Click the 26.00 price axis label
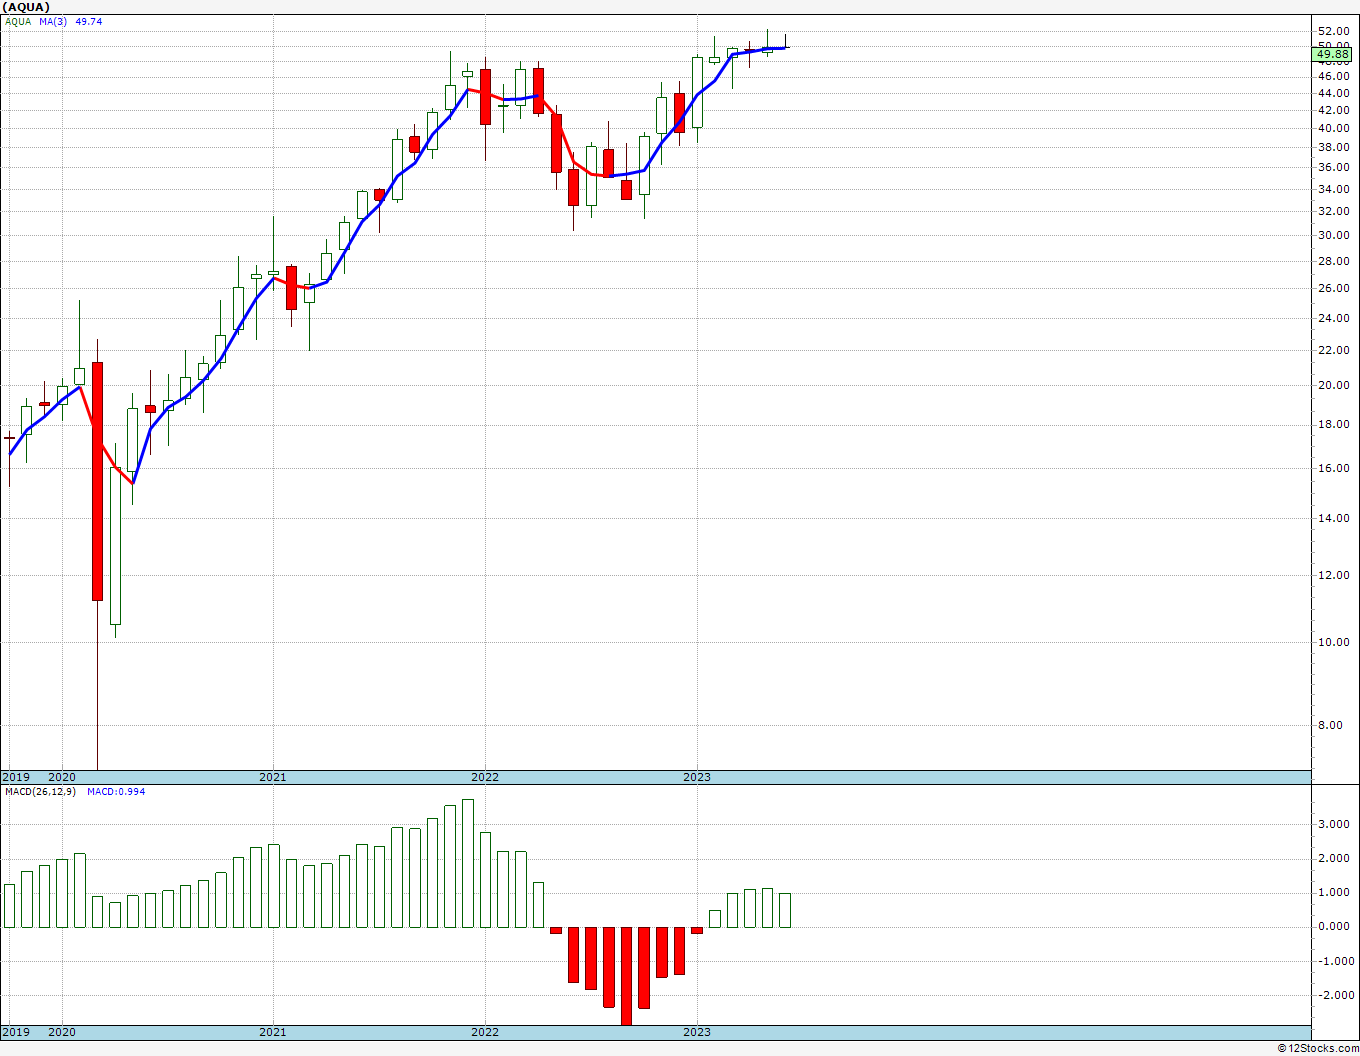The image size is (1360, 1056). (x=1333, y=289)
